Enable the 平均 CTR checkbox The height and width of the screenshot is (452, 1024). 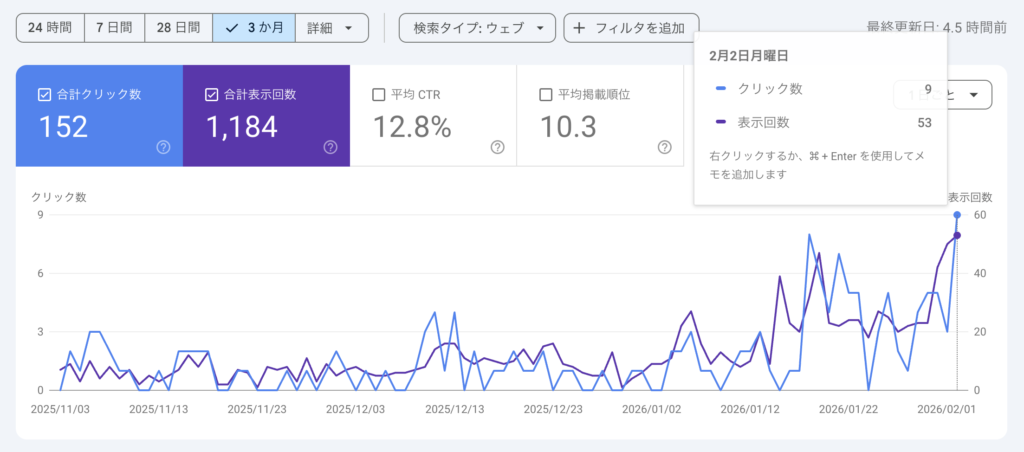click(x=379, y=95)
